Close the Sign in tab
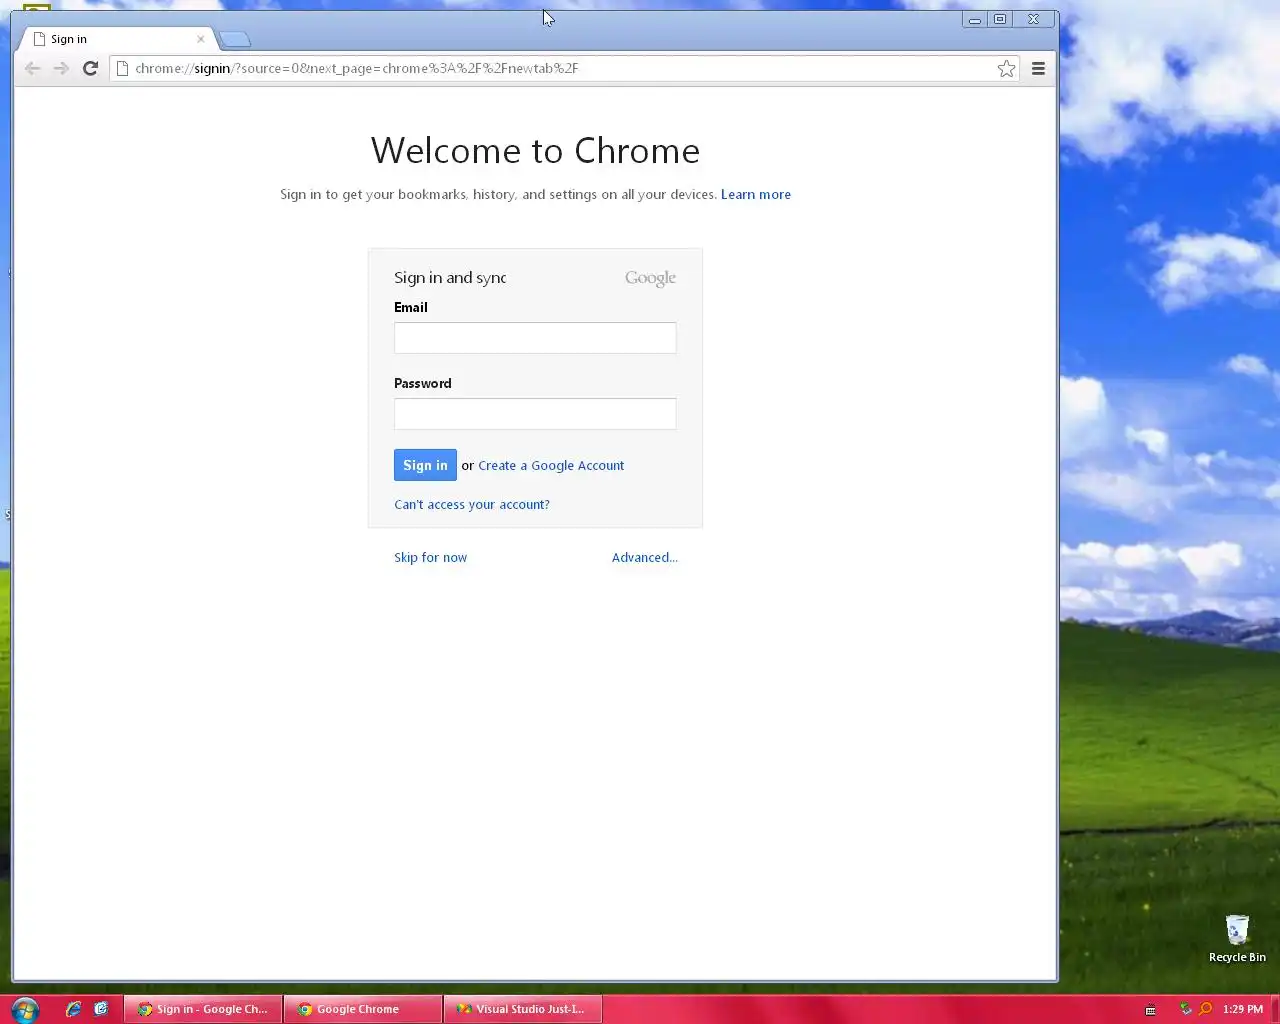Image resolution: width=1280 pixels, height=1024 pixels. (201, 39)
